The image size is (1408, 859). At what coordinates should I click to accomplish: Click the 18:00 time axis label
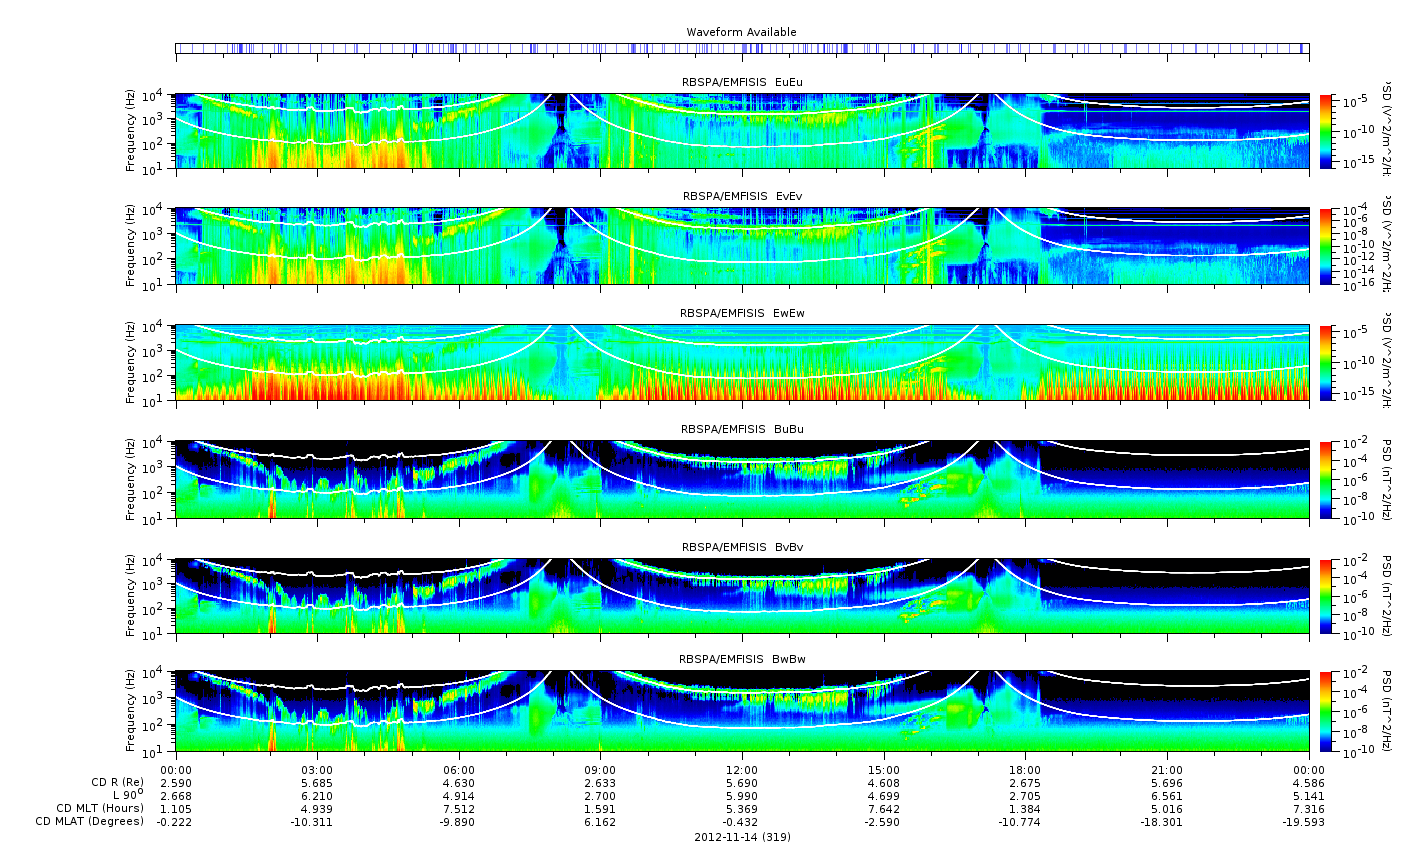click(x=1025, y=770)
